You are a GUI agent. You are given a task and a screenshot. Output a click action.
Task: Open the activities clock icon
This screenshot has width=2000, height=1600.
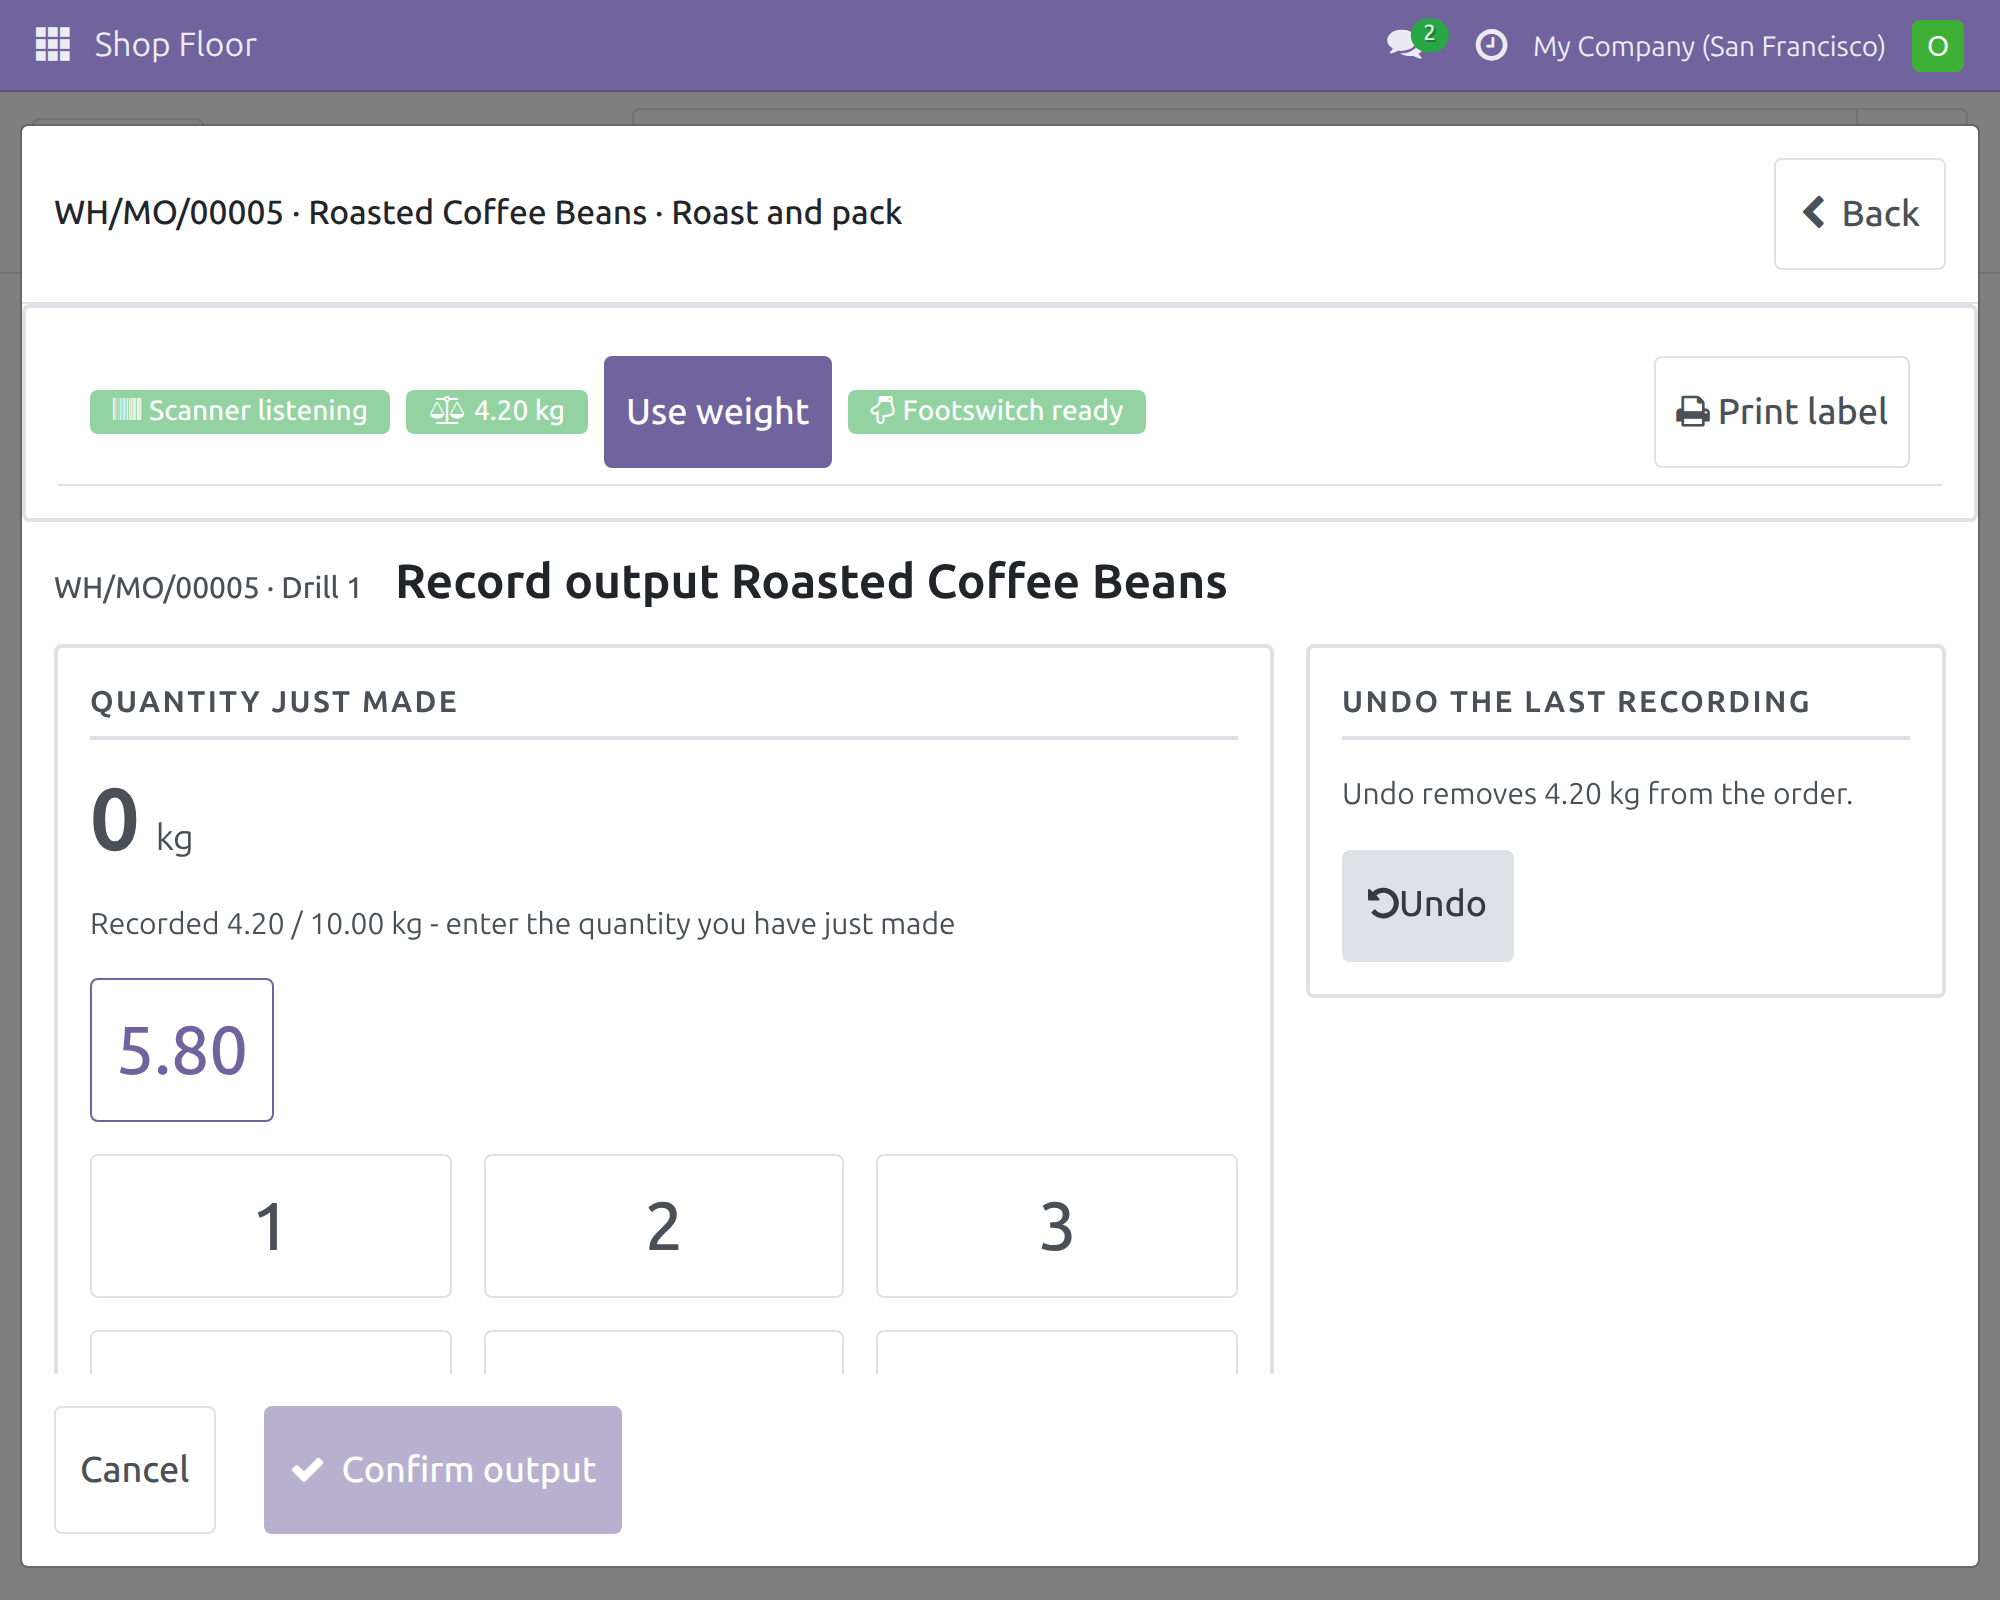point(1491,45)
